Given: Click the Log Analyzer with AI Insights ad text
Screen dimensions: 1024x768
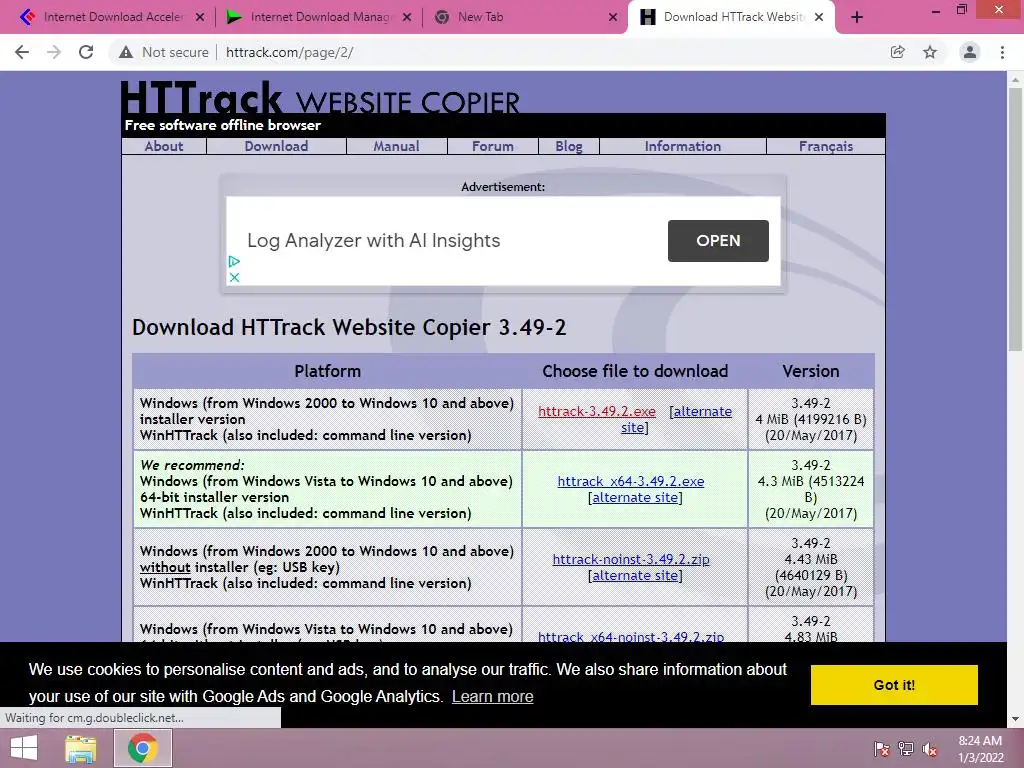Looking at the screenshot, I should pos(374,241).
